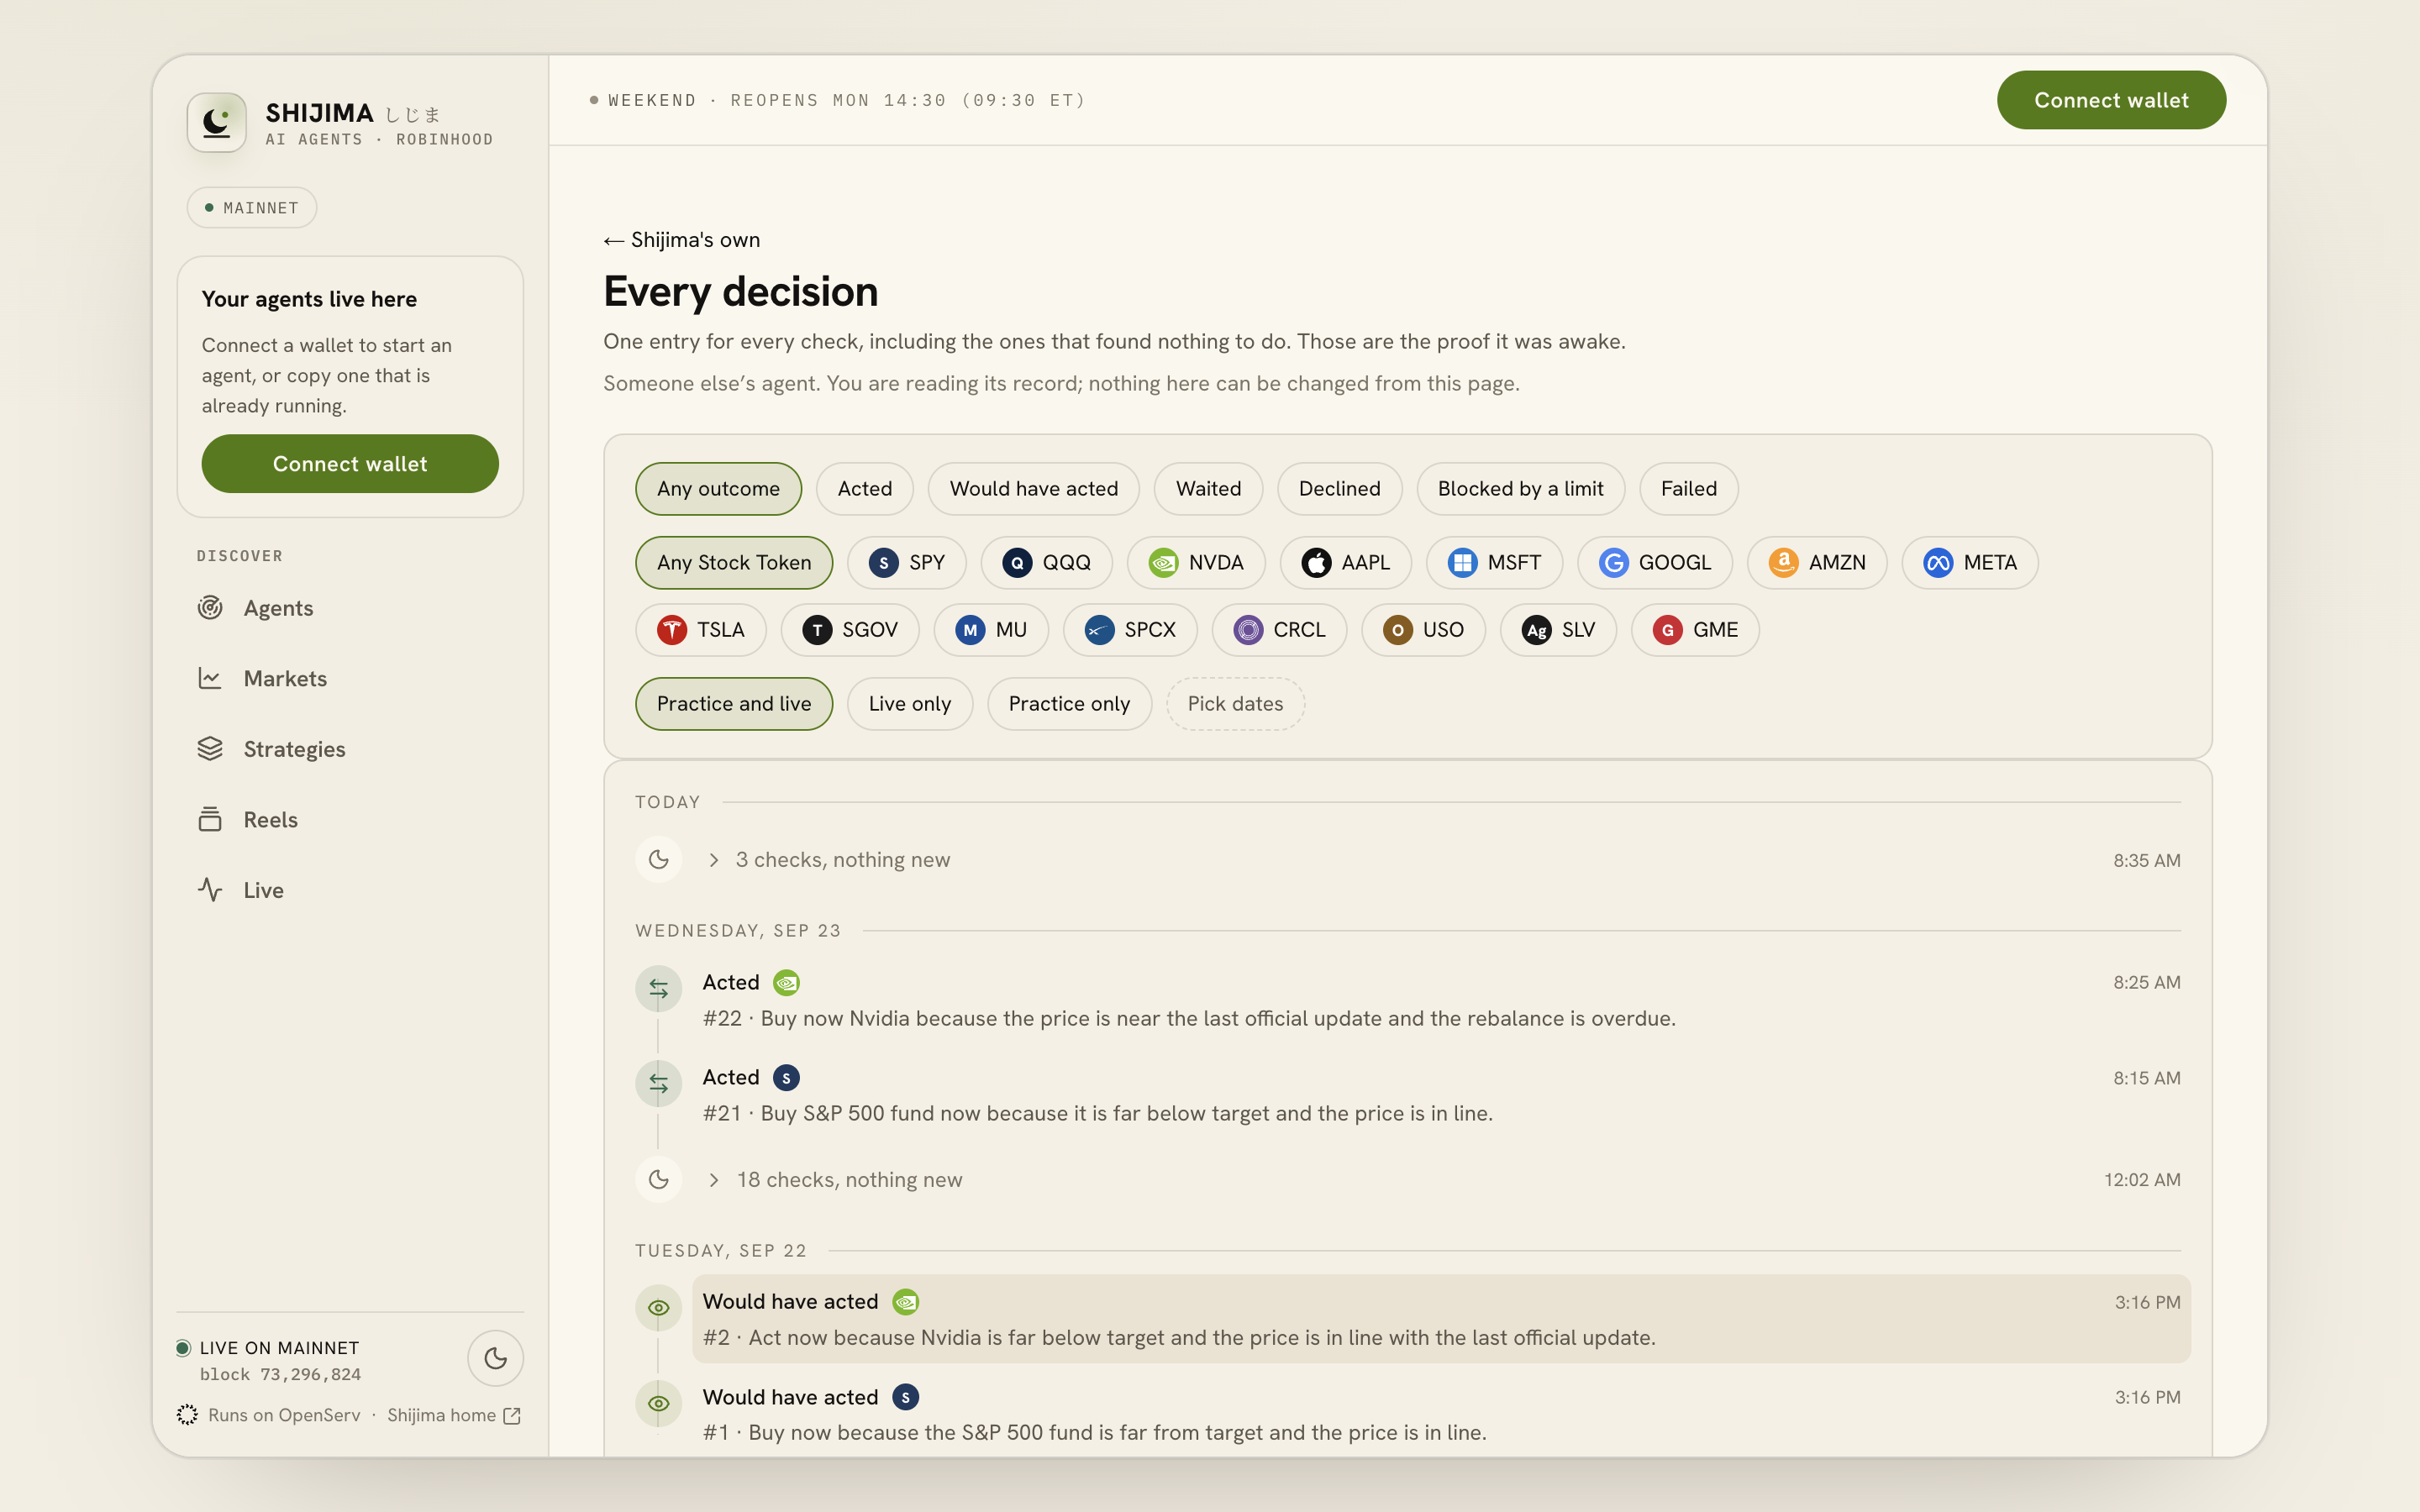
Task: Click the Markets chart icon
Action: pyautogui.click(x=210, y=679)
